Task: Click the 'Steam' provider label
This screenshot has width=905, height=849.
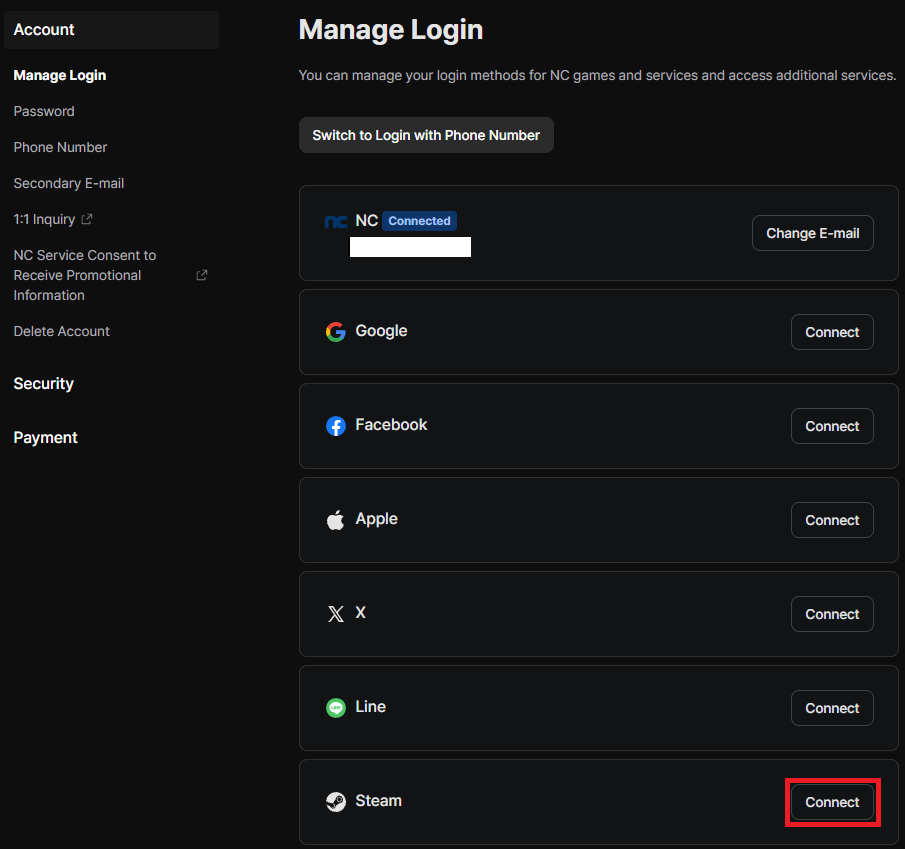Action: [x=378, y=801]
